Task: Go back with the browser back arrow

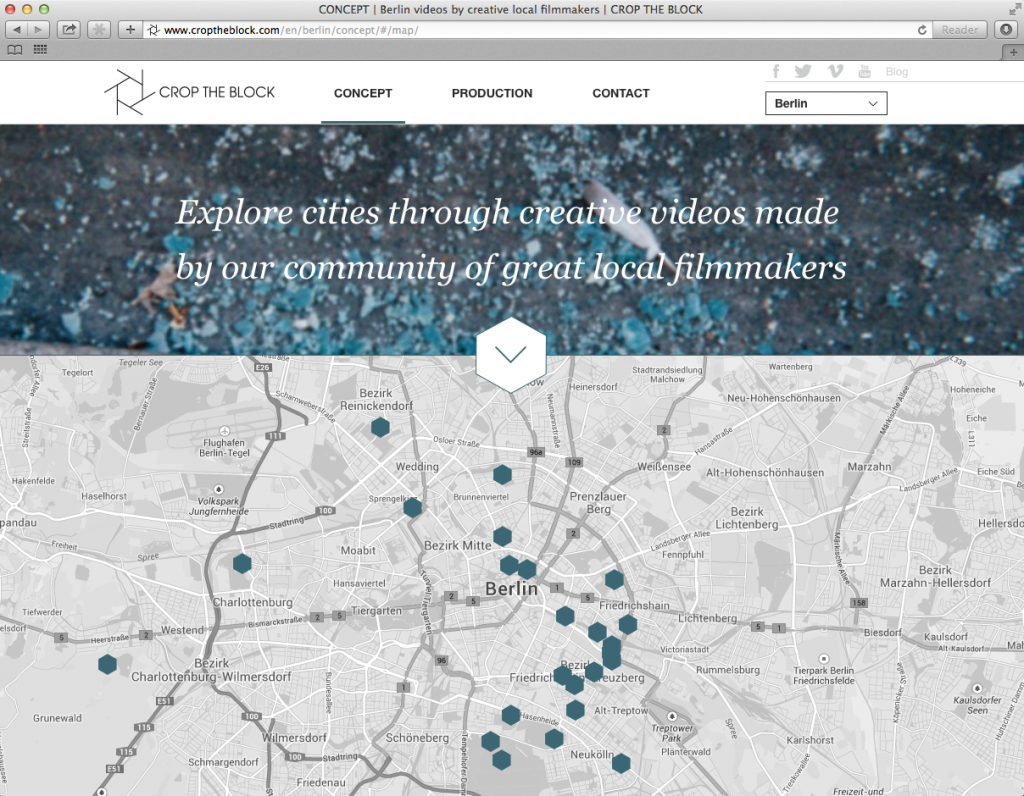Action: pyautogui.click(x=16, y=29)
